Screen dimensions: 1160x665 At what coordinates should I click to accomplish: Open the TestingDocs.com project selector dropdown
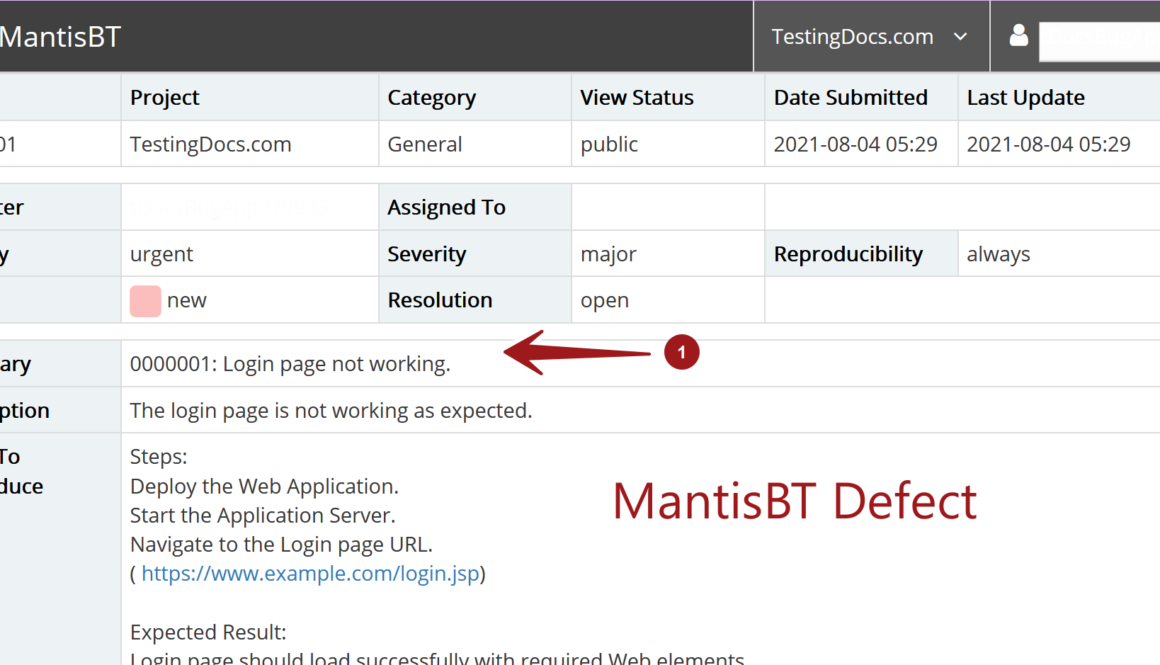[x=870, y=37]
